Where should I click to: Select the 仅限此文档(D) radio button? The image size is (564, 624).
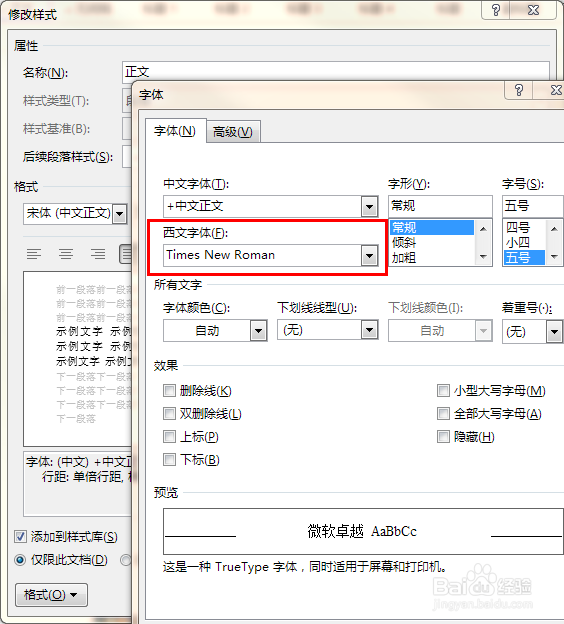point(20,560)
